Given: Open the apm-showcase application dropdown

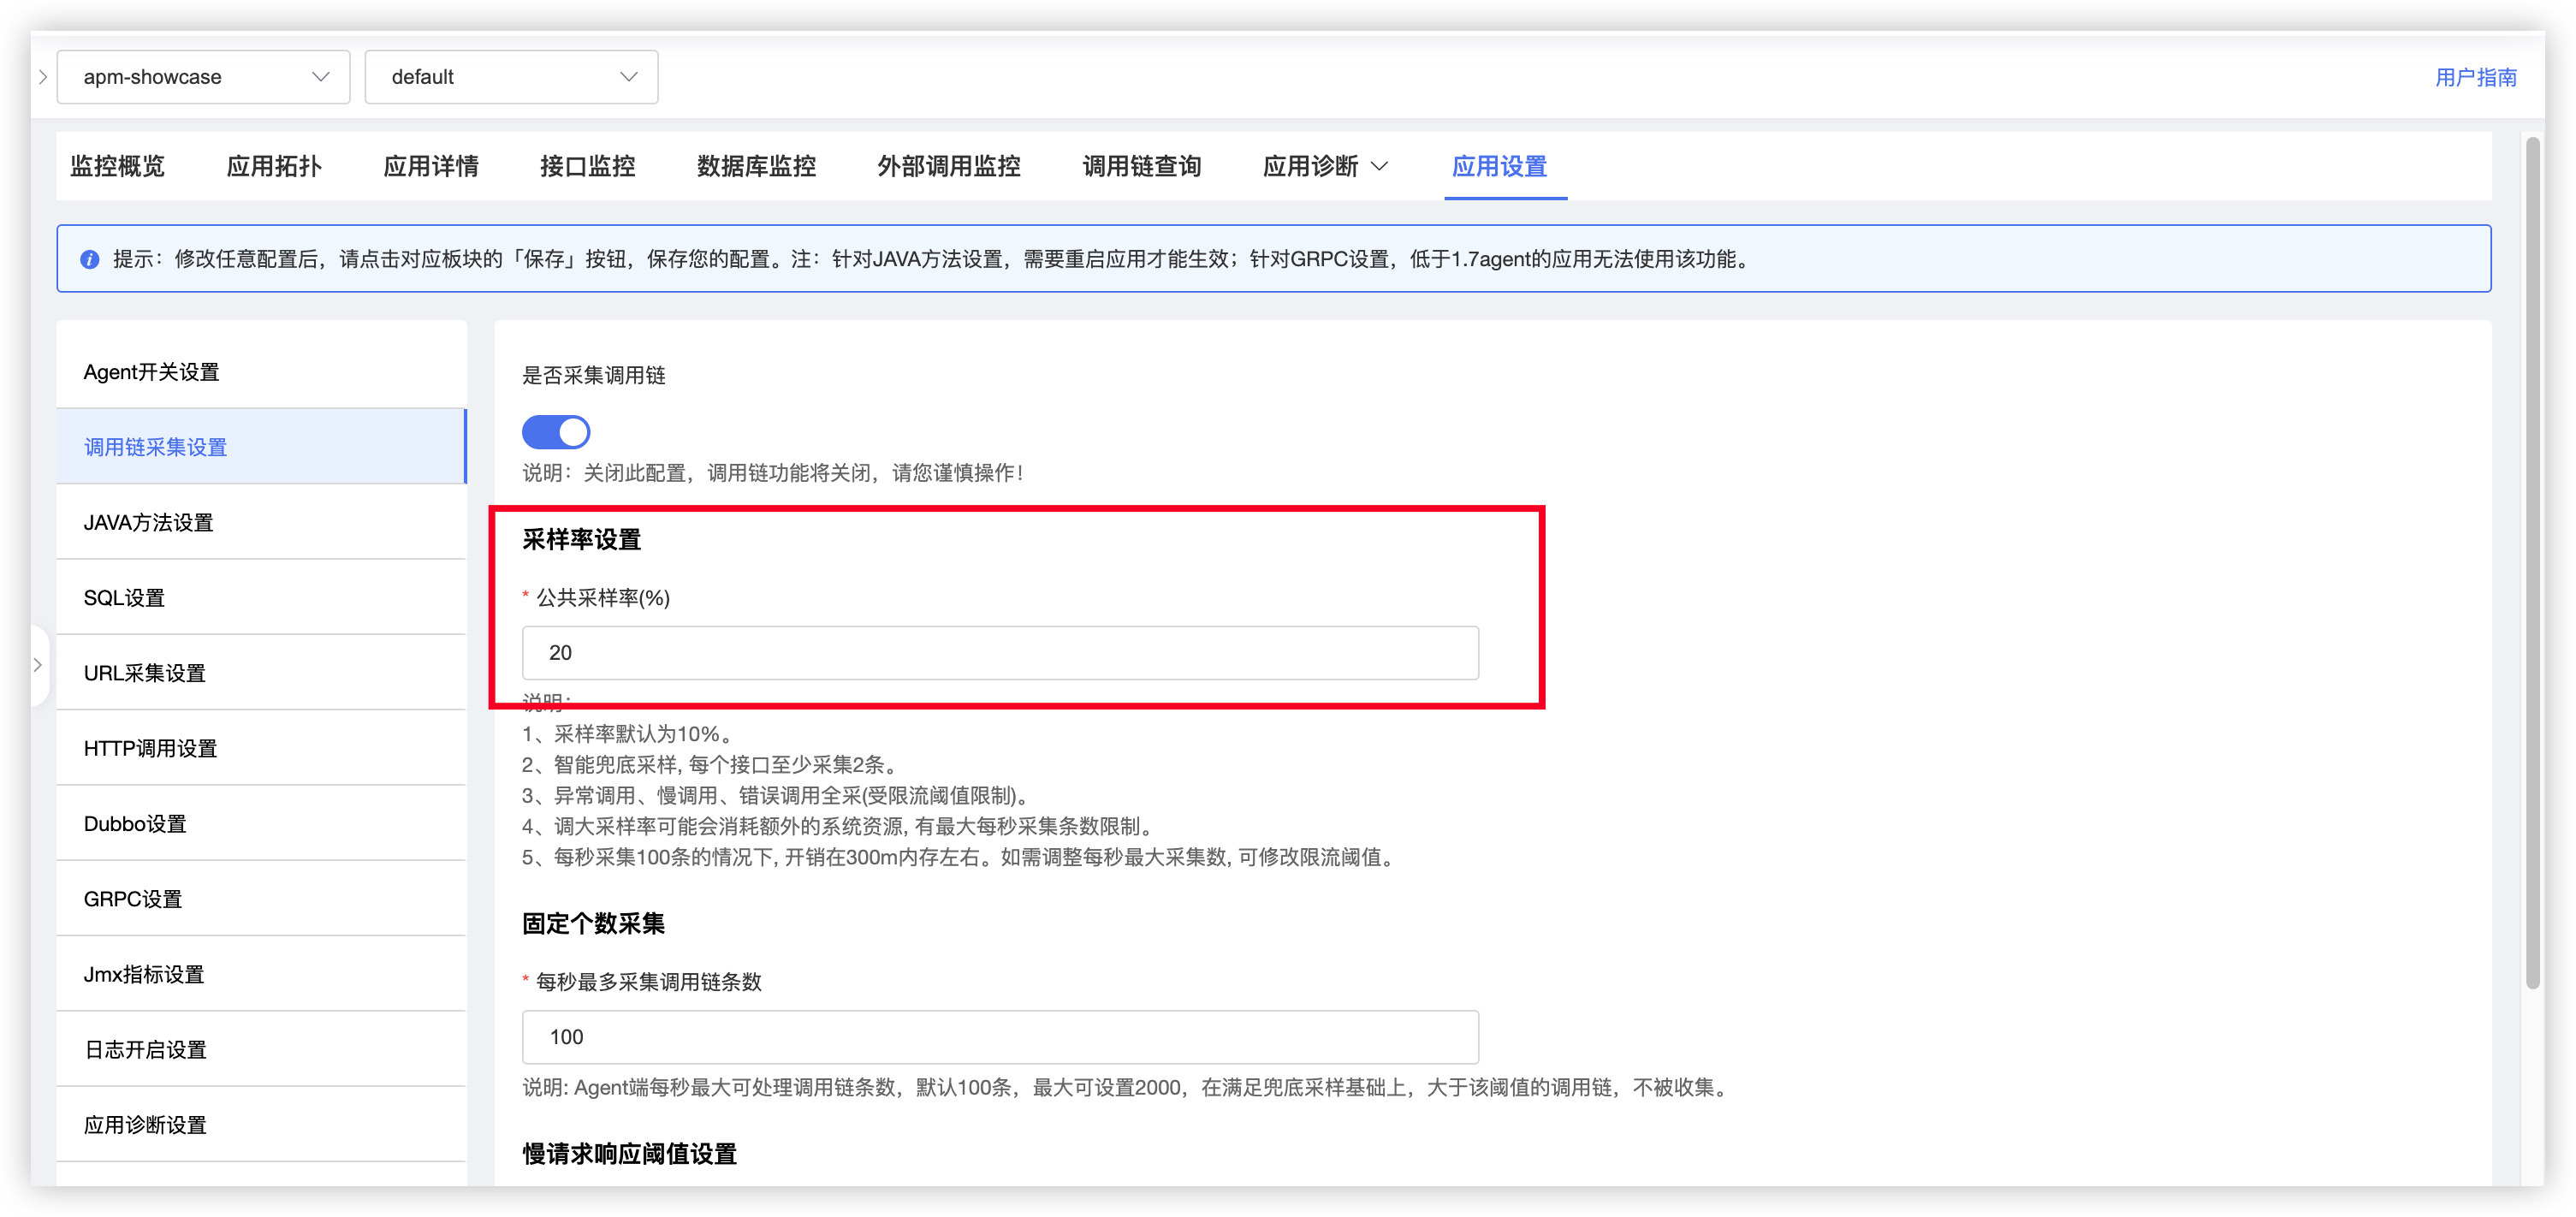Looking at the screenshot, I should pos(204,77).
